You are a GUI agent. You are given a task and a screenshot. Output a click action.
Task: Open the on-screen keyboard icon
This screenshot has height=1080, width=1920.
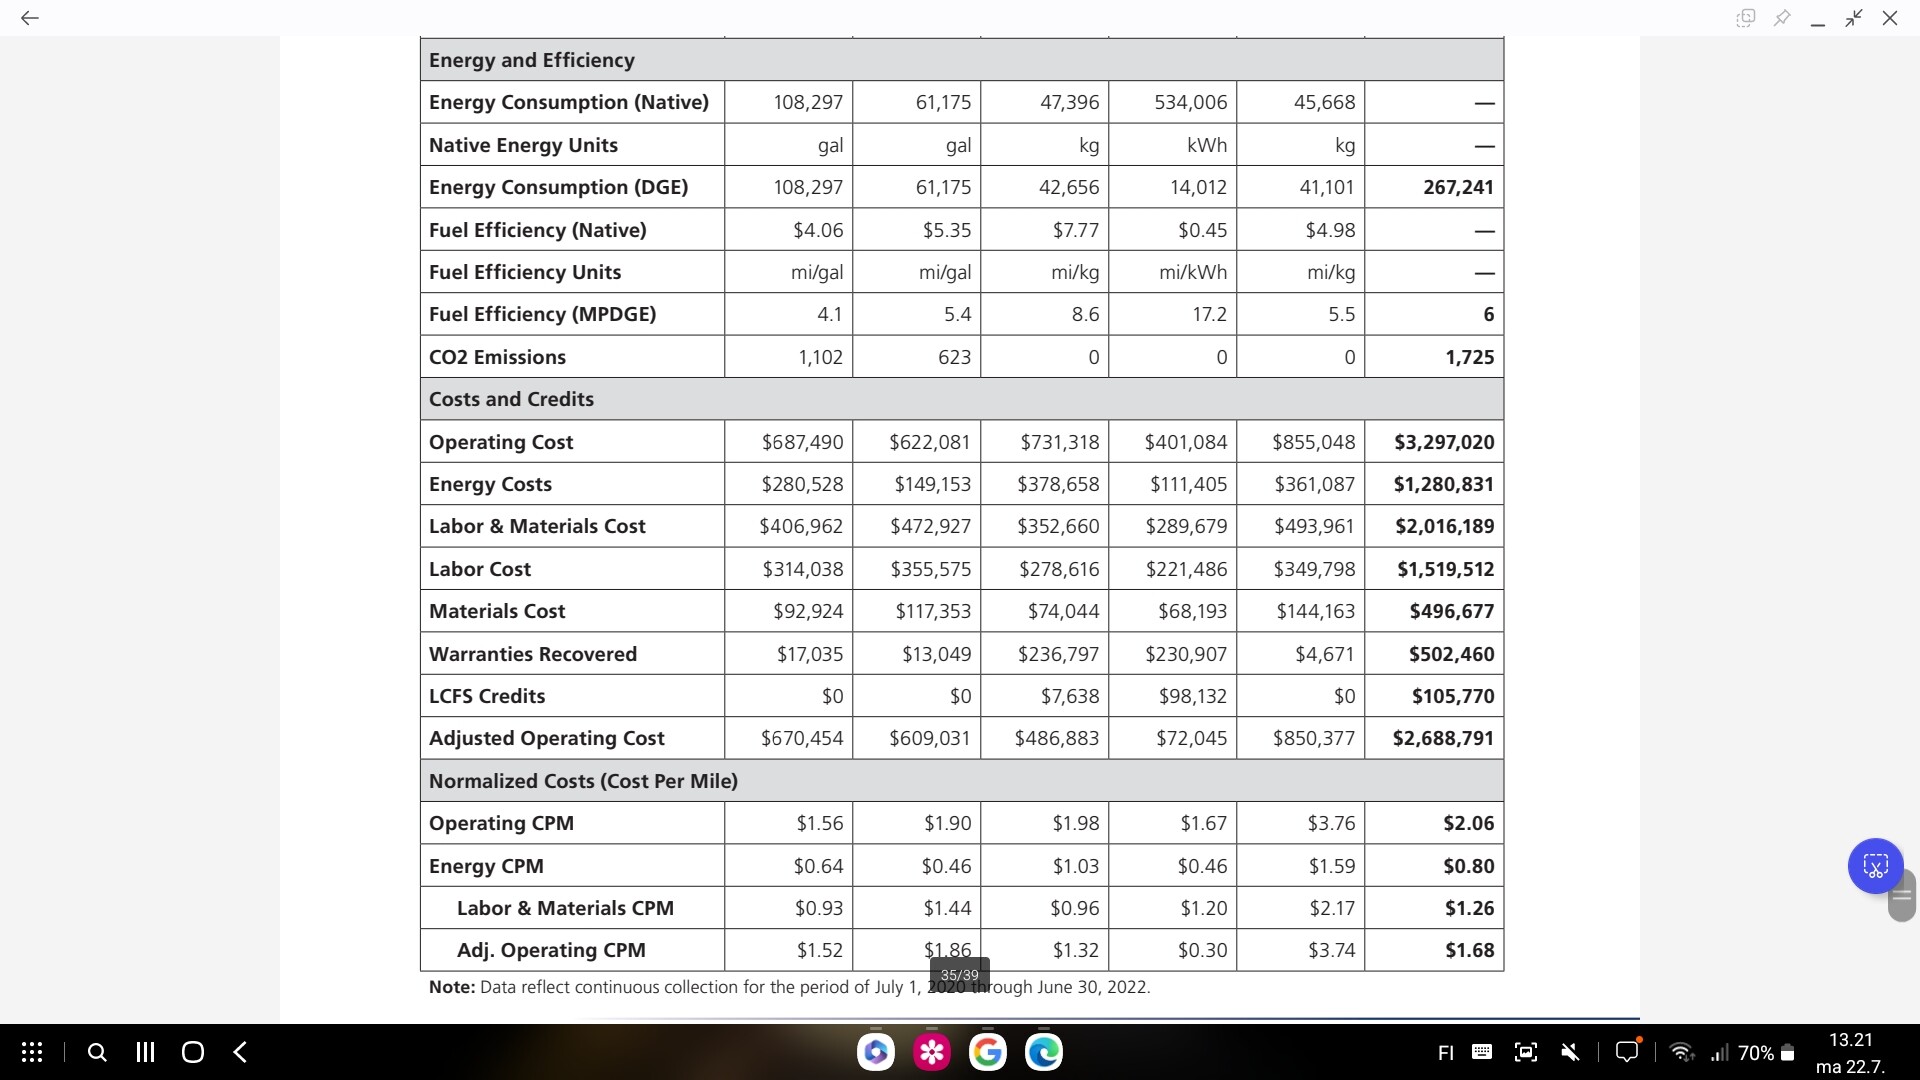(x=1482, y=1052)
